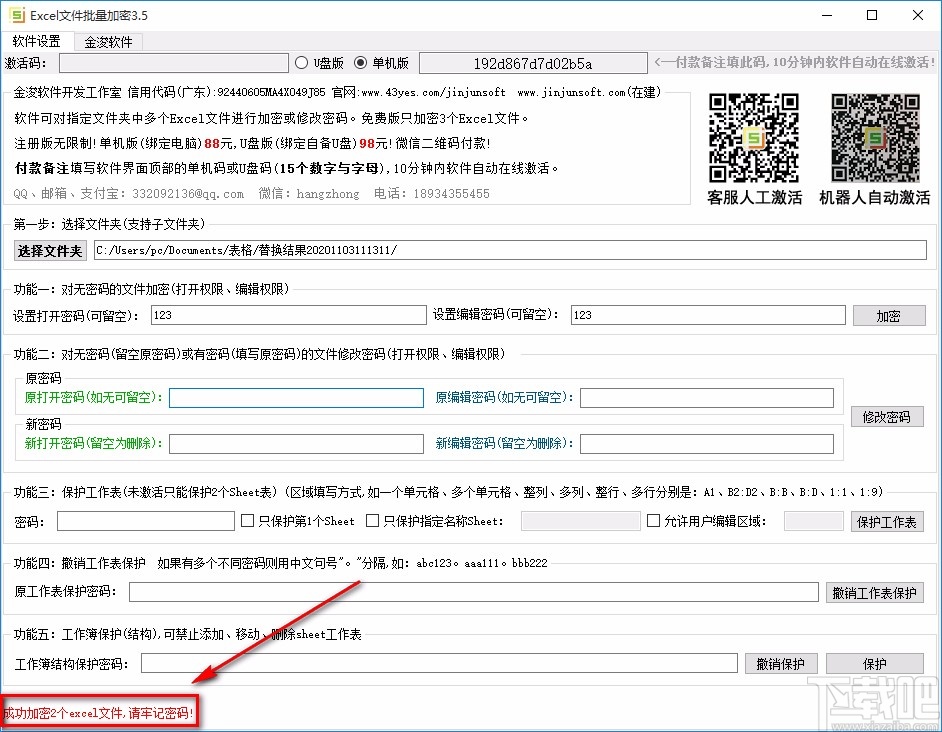Select the U盘版 radio button

[x=301, y=61]
